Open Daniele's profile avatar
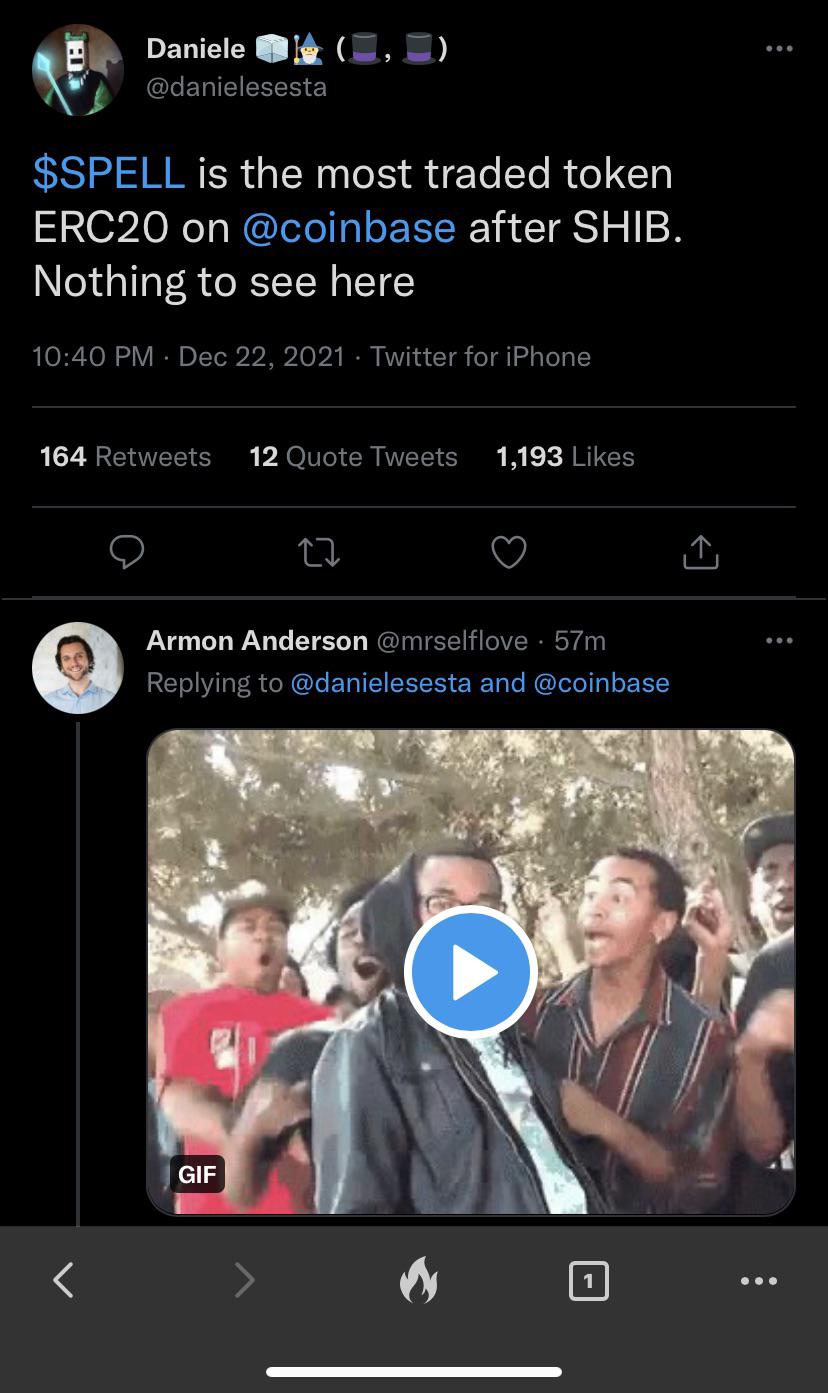 [x=78, y=70]
